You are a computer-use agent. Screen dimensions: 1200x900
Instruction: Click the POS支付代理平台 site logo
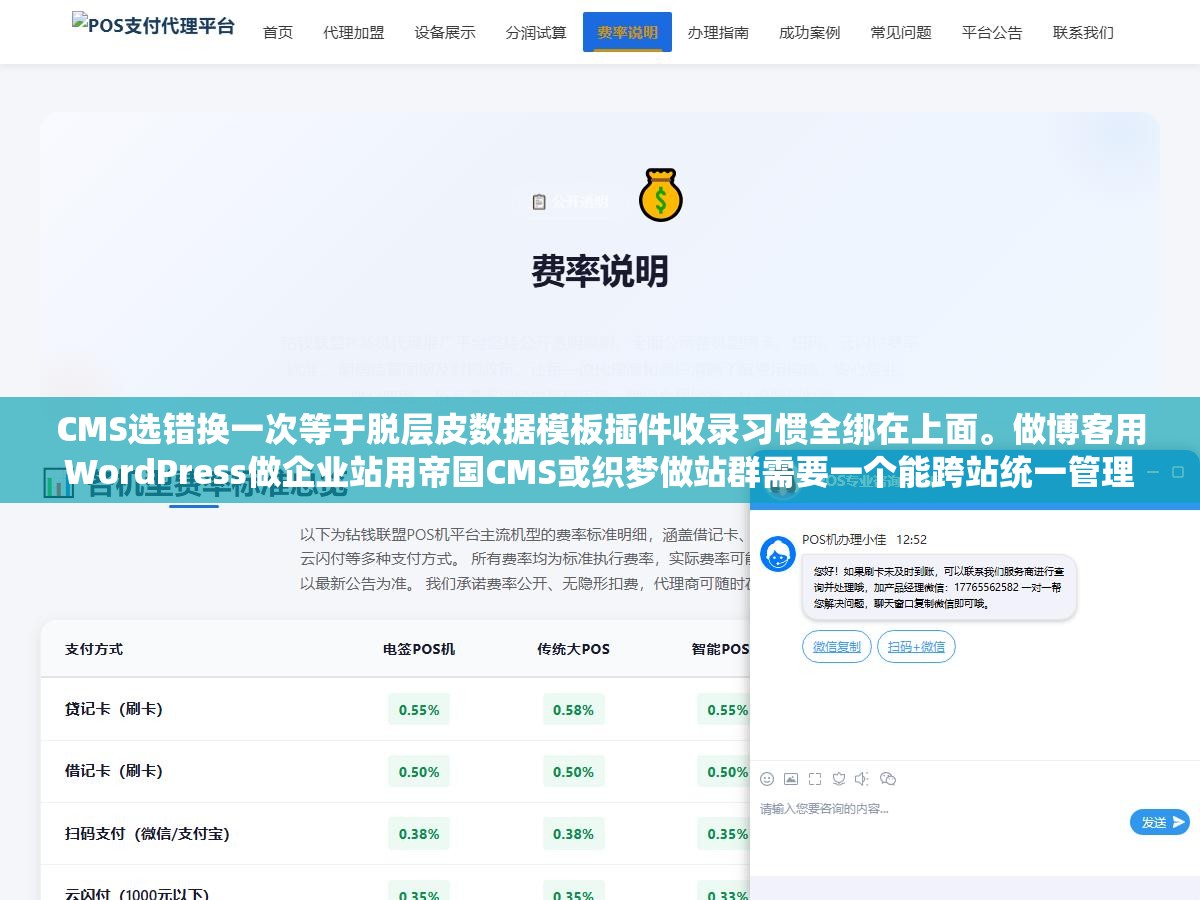[x=153, y=25]
